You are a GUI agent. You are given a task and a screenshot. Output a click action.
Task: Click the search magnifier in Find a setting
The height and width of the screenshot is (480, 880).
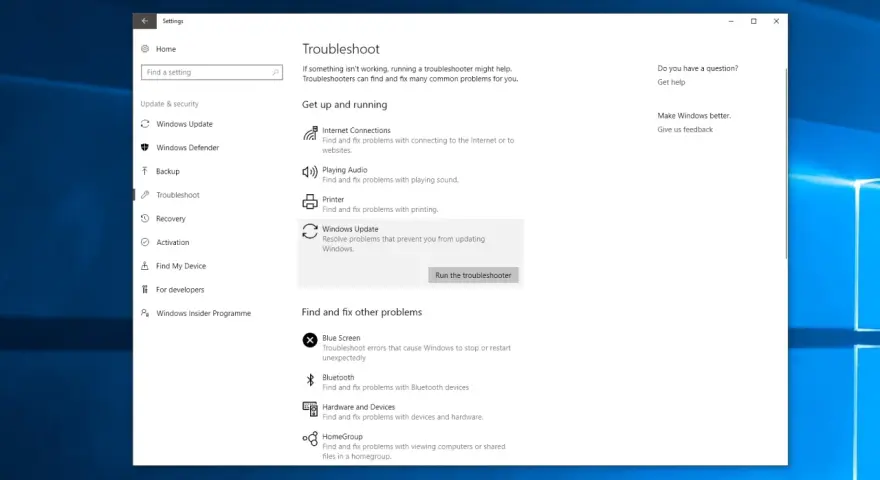point(275,72)
